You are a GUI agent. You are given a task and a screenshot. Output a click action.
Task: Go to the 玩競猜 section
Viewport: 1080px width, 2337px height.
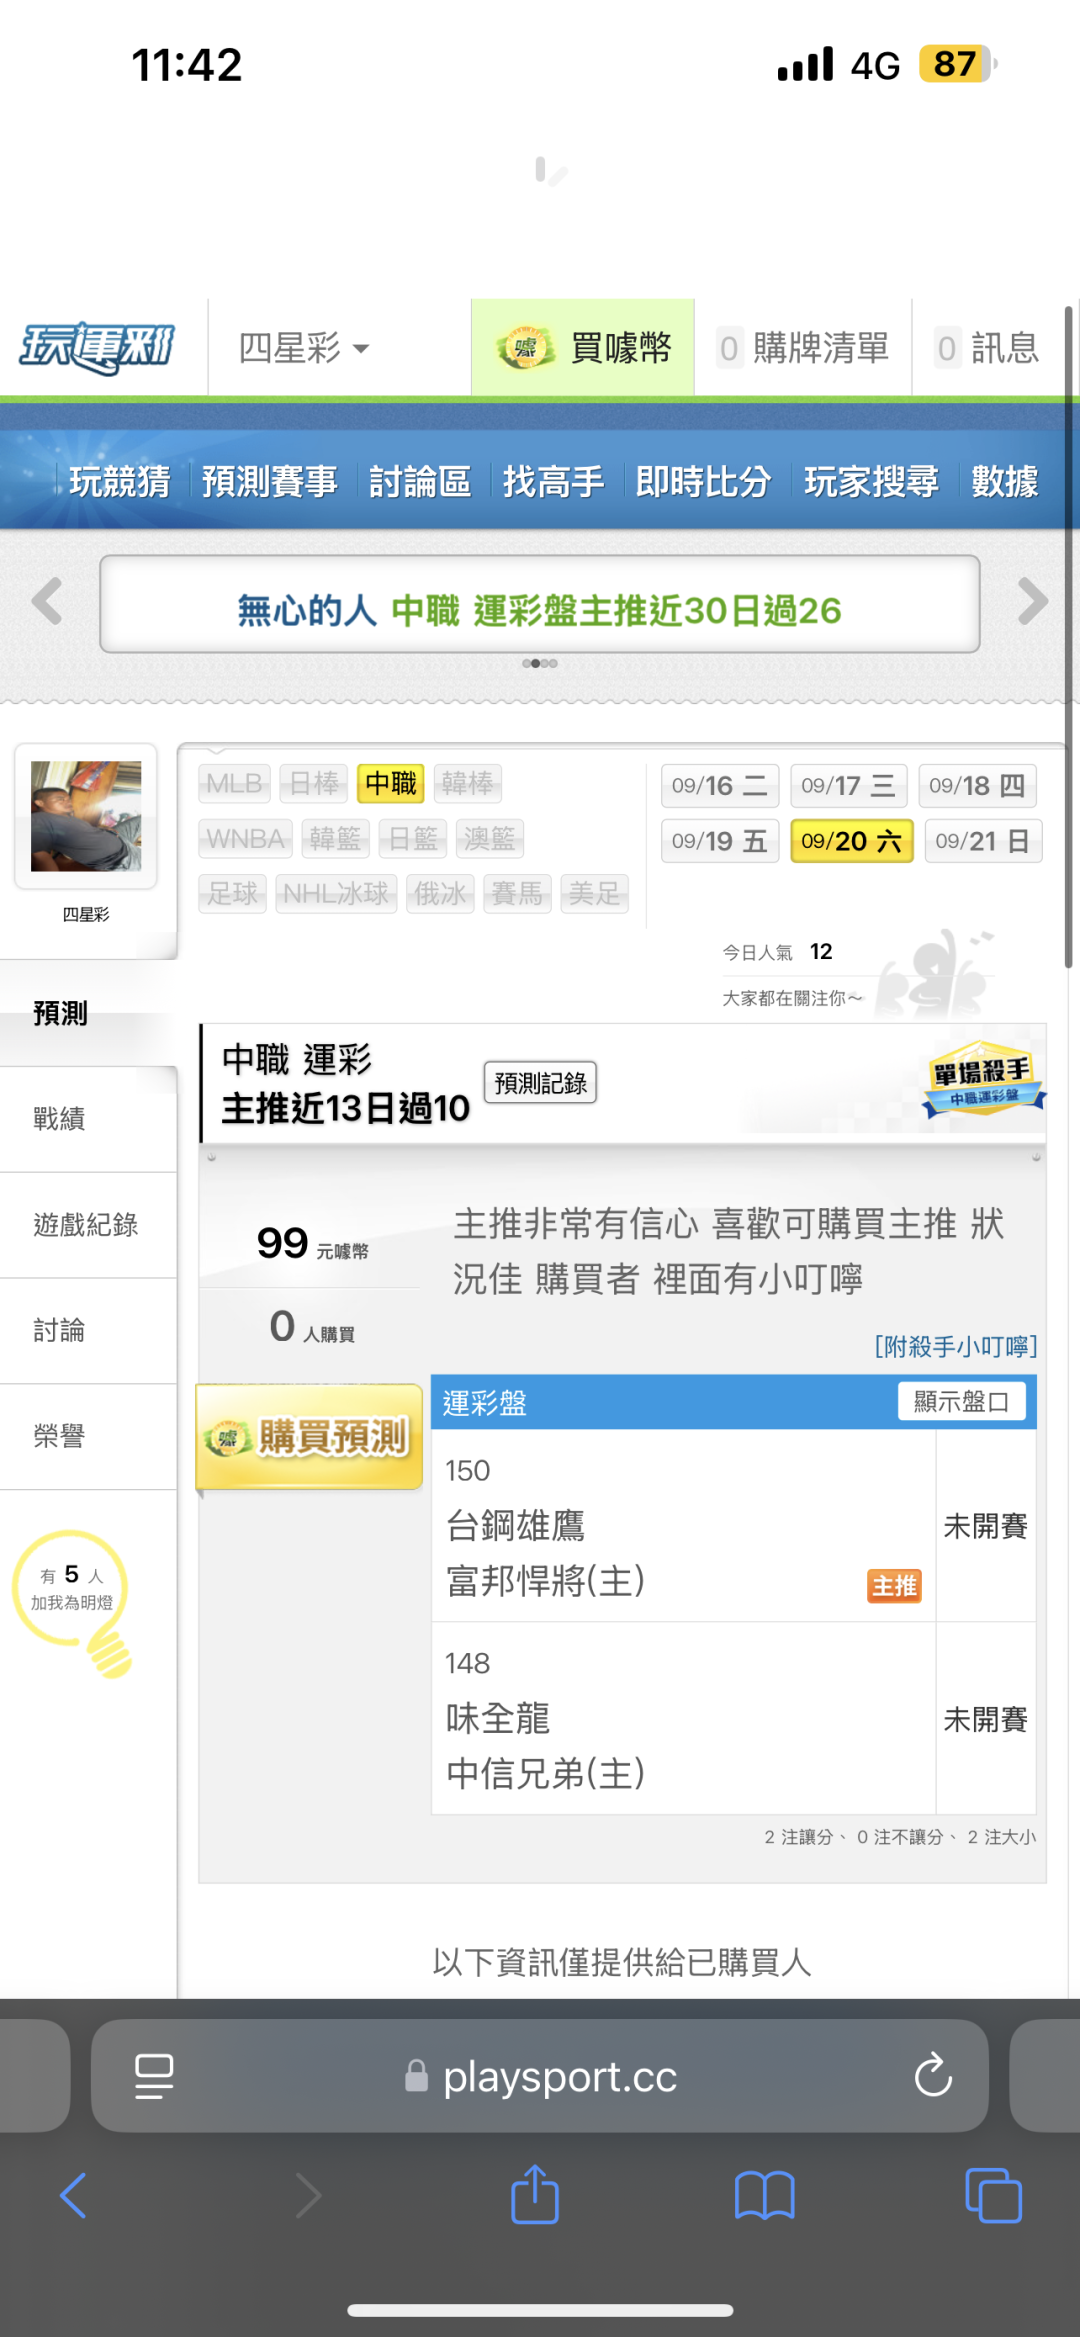(120, 481)
